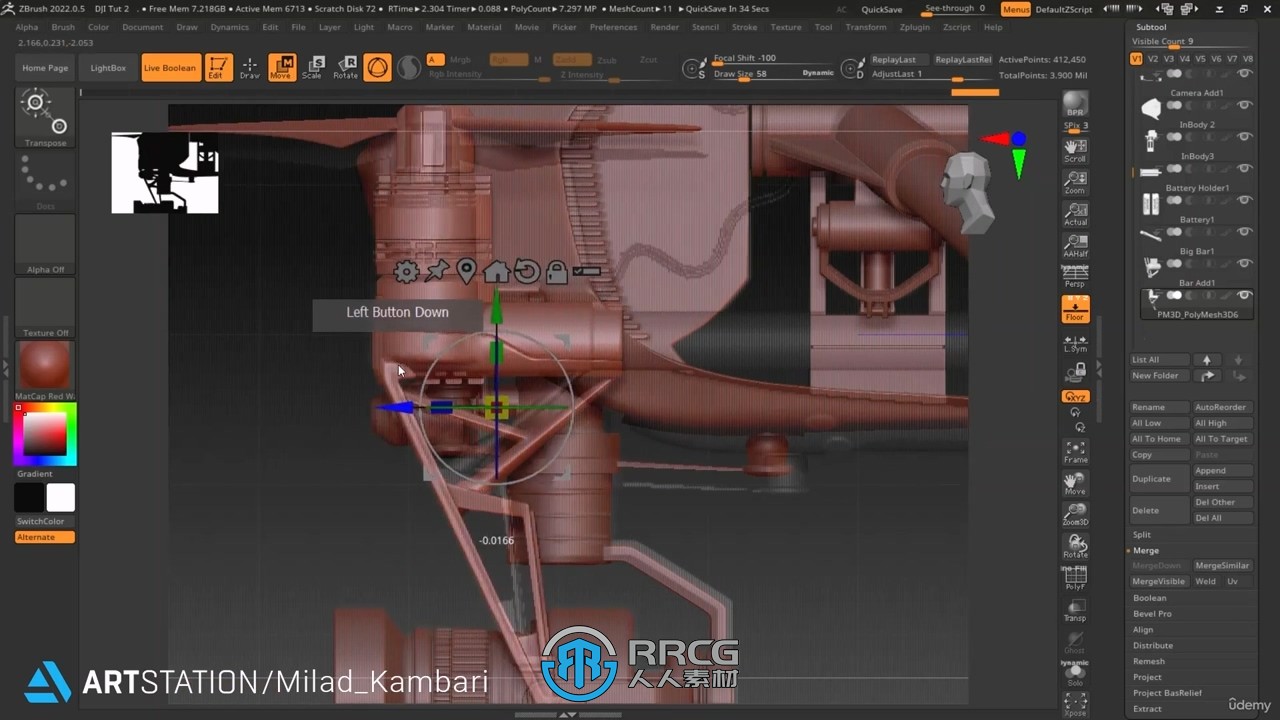Toggle XYZ rotation mode
This screenshot has height=720, width=1280.
[x=1075, y=397]
